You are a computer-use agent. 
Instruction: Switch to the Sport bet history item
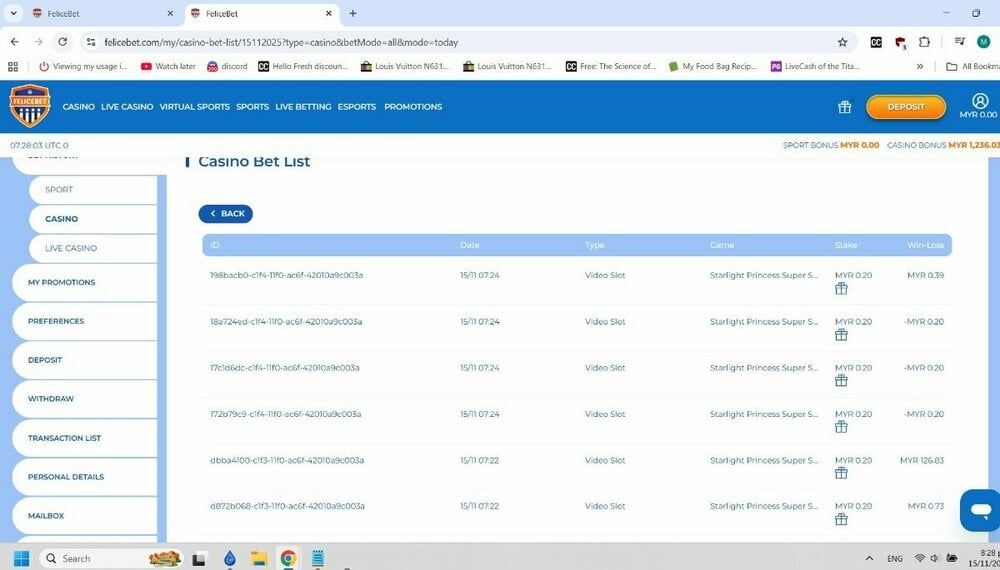click(59, 189)
